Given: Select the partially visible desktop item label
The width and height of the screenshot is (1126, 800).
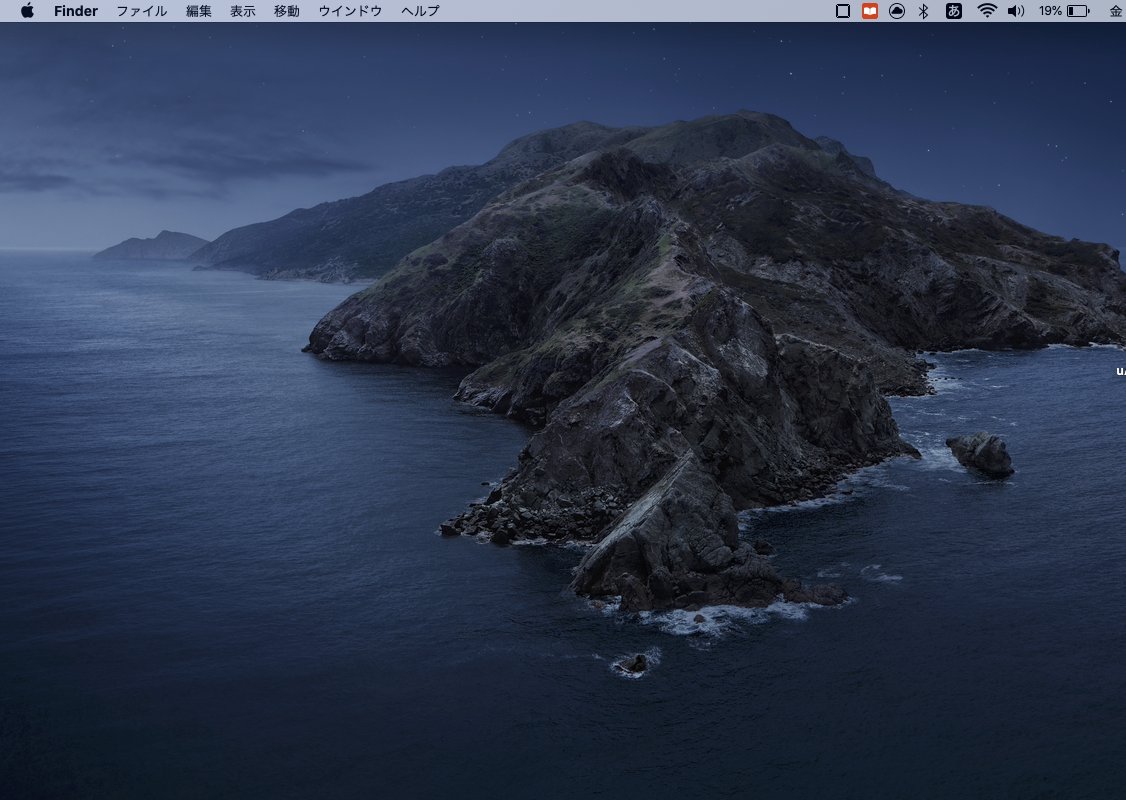Looking at the screenshot, I should coord(1120,372).
